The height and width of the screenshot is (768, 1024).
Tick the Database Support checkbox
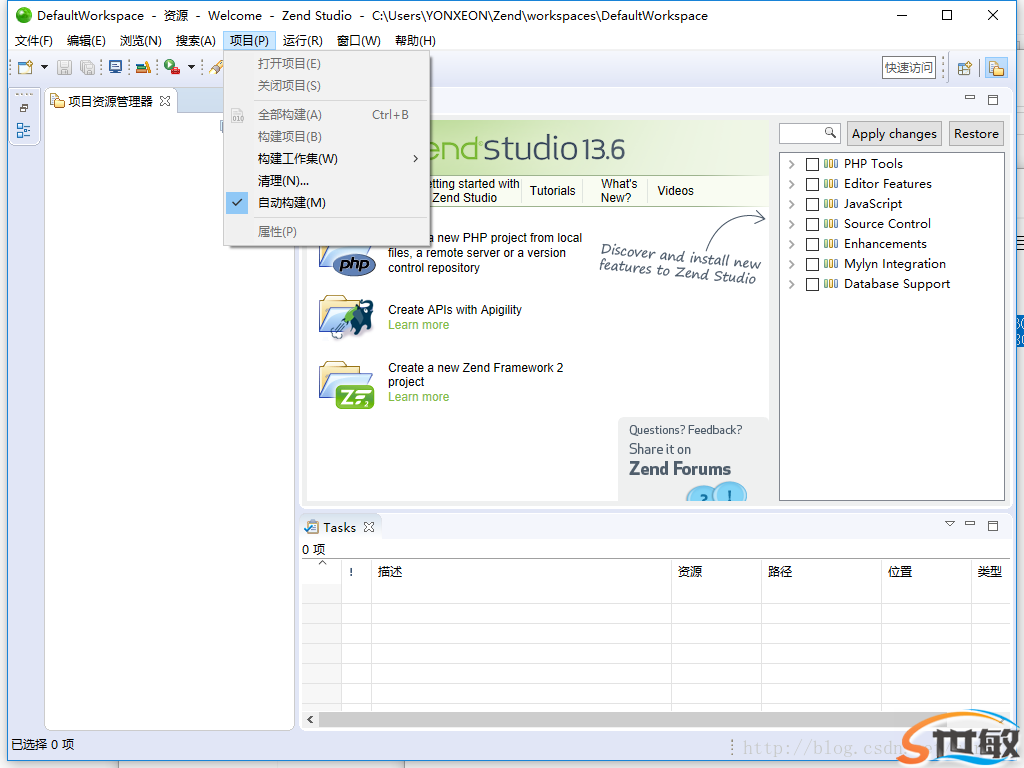click(x=812, y=285)
